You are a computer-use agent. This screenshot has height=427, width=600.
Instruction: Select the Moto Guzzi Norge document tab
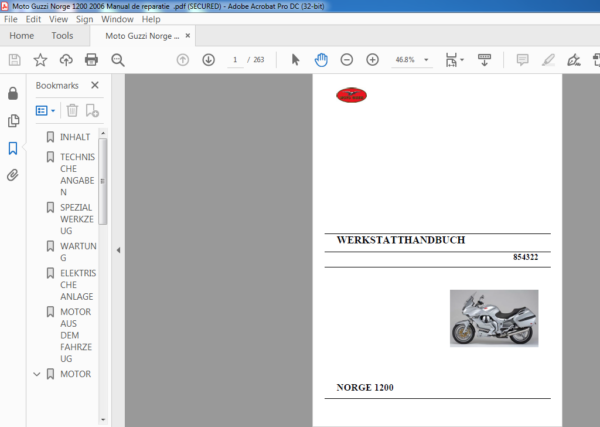pyautogui.click(x=142, y=36)
